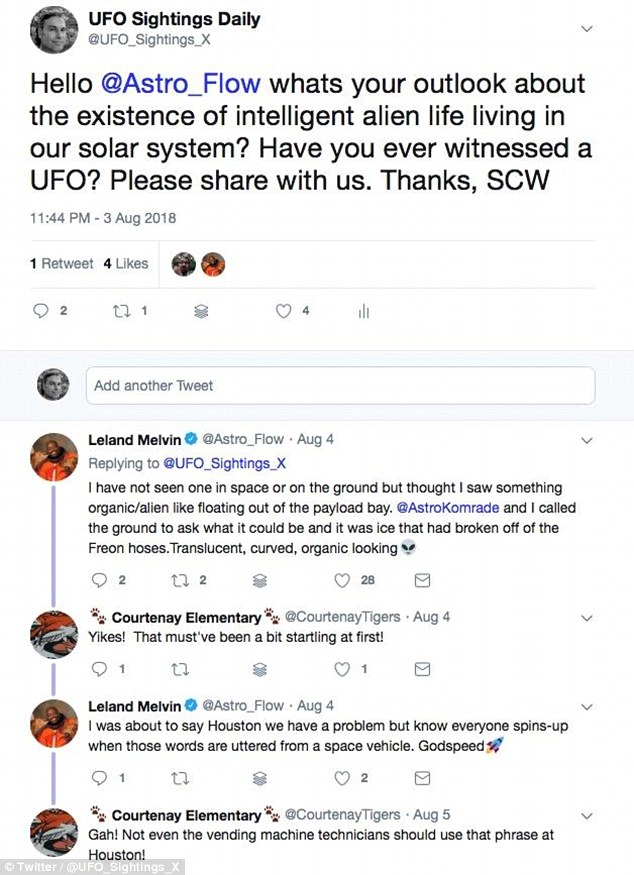Send Leland Melvin's first reply via direct message
The width and height of the screenshot is (634, 875).
422,580
